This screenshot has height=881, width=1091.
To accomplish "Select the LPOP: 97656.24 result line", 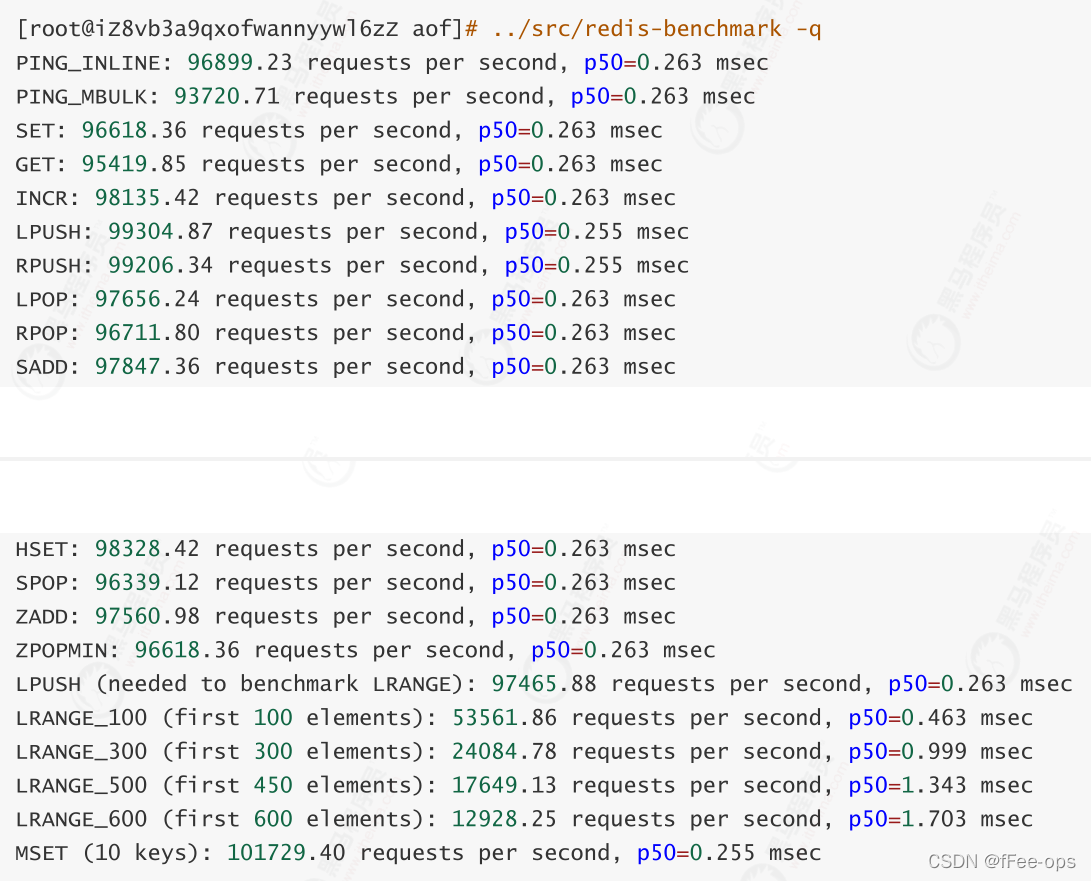I will (x=346, y=299).
